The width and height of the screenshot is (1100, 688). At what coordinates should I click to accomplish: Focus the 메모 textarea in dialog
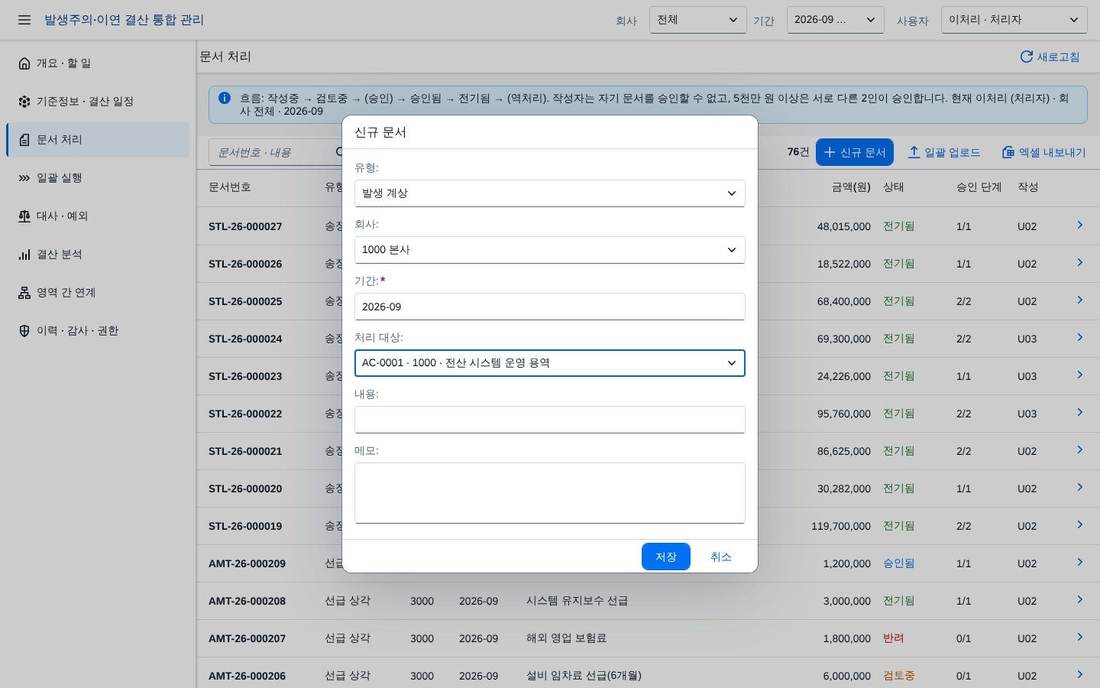click(x=549, y=492)
